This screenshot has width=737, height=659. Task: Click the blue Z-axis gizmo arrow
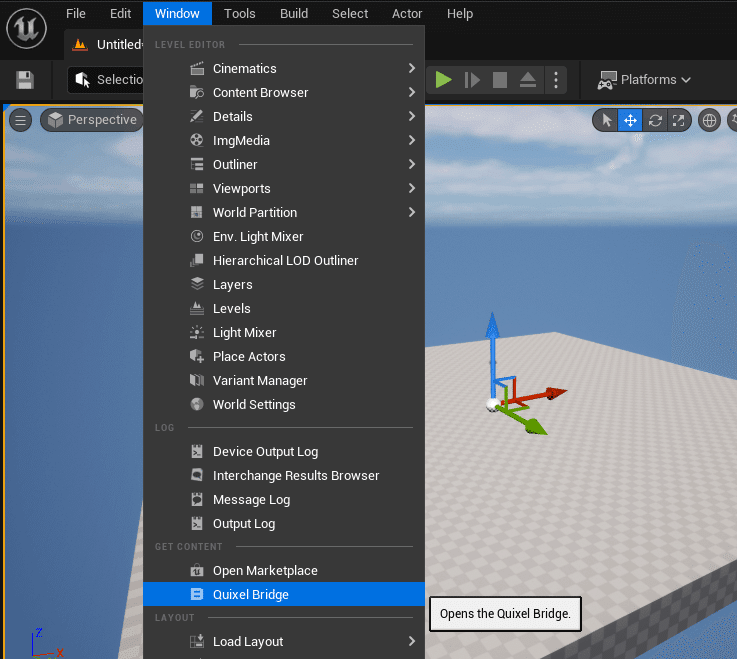pos(492,329)
